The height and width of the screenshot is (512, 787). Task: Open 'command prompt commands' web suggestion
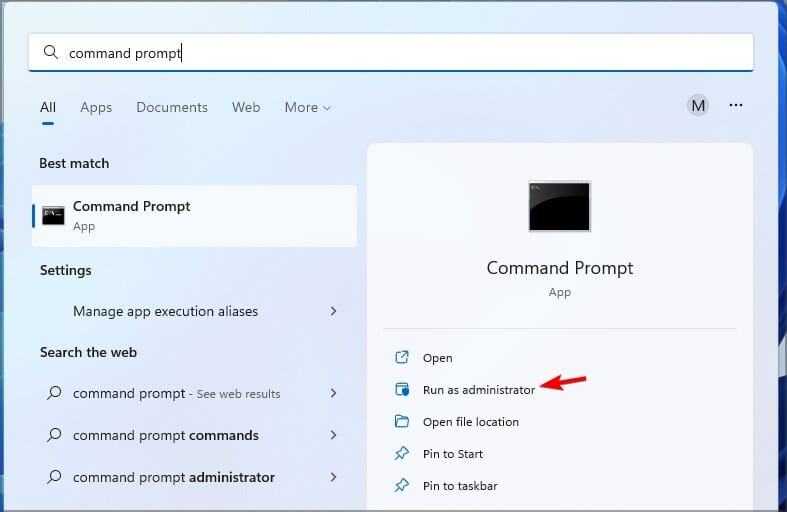(194, 435)
